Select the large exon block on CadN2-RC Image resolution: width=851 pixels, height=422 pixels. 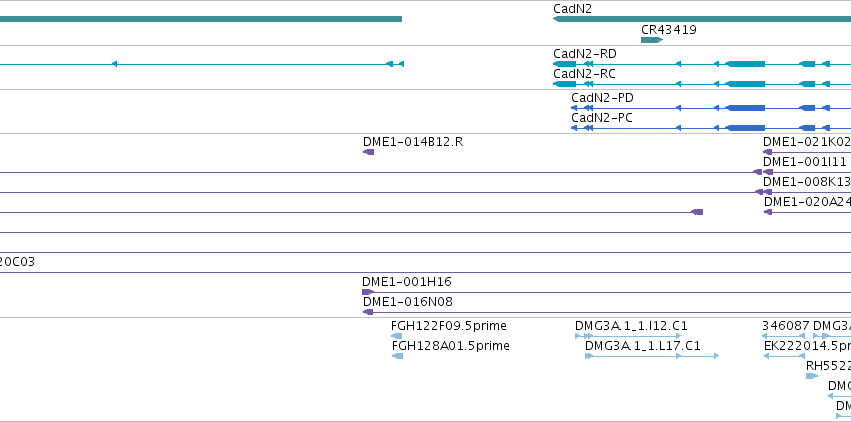click(x=745, y=84)
